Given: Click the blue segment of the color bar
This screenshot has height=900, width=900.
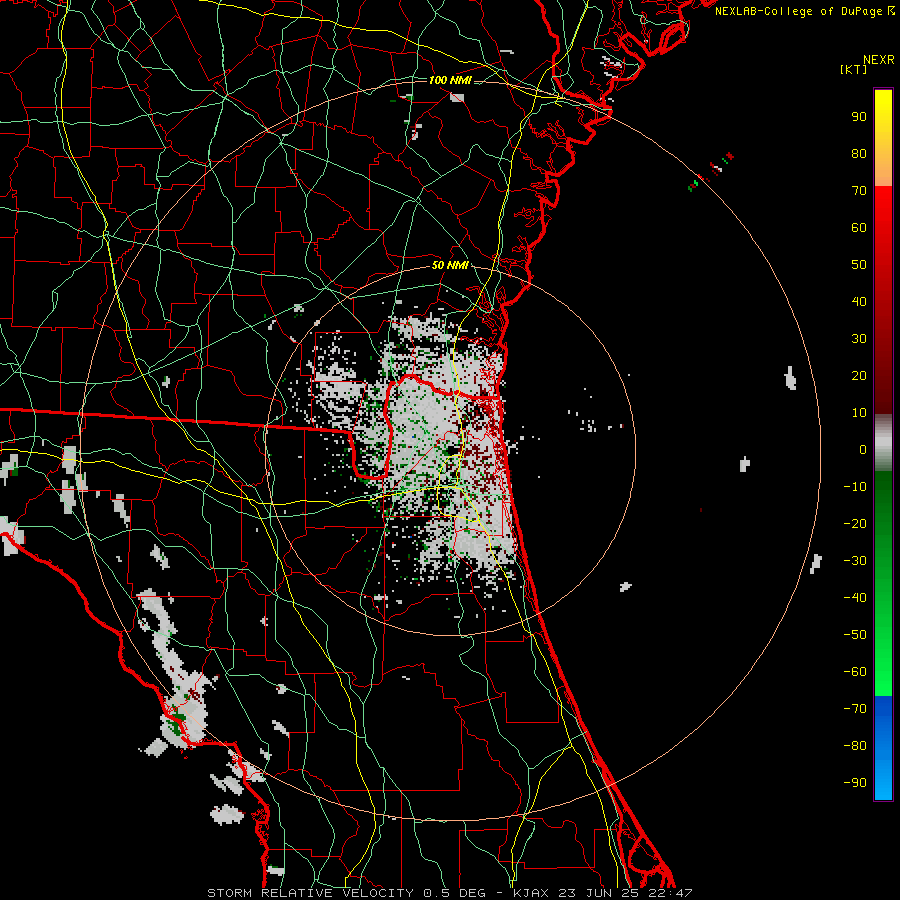Looking at the screenshot, I should point(883,748).
